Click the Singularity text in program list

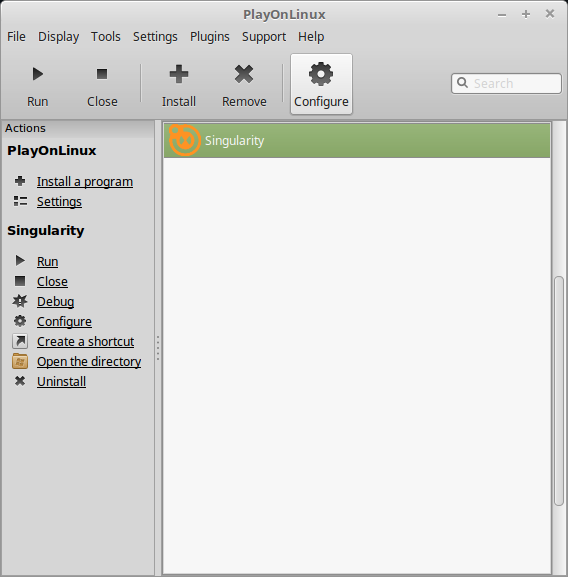click(234, 140)
